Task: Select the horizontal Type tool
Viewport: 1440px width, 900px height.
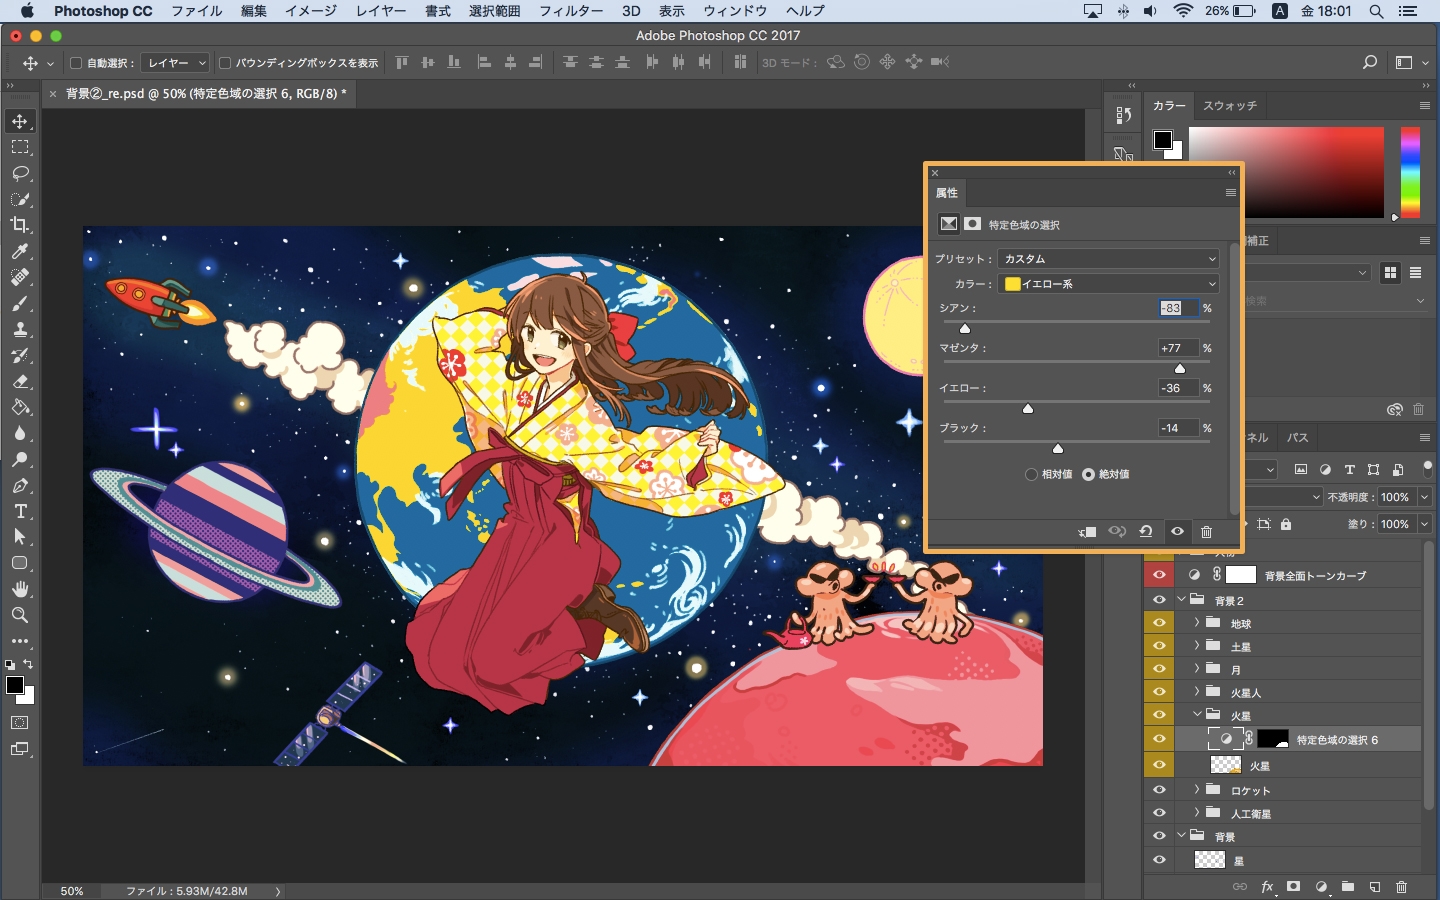Action: pos(20,511)
